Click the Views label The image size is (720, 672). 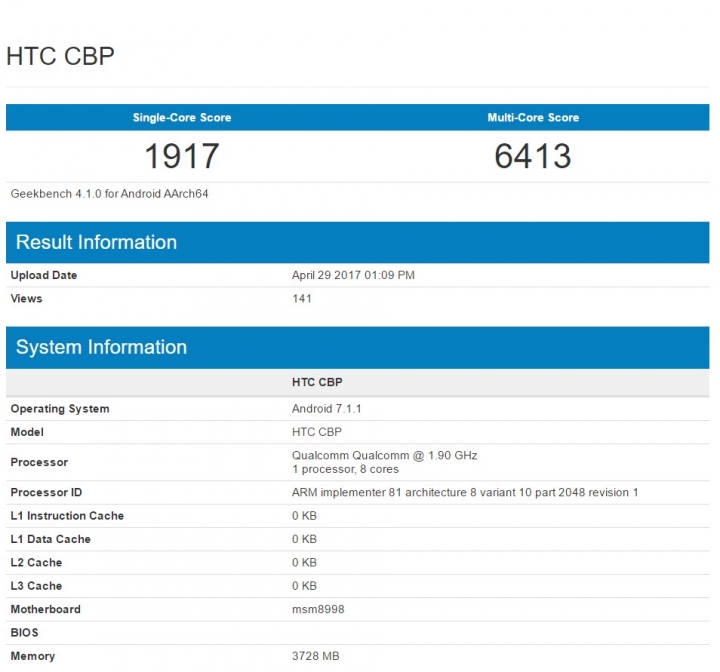(x=26, y=299)
